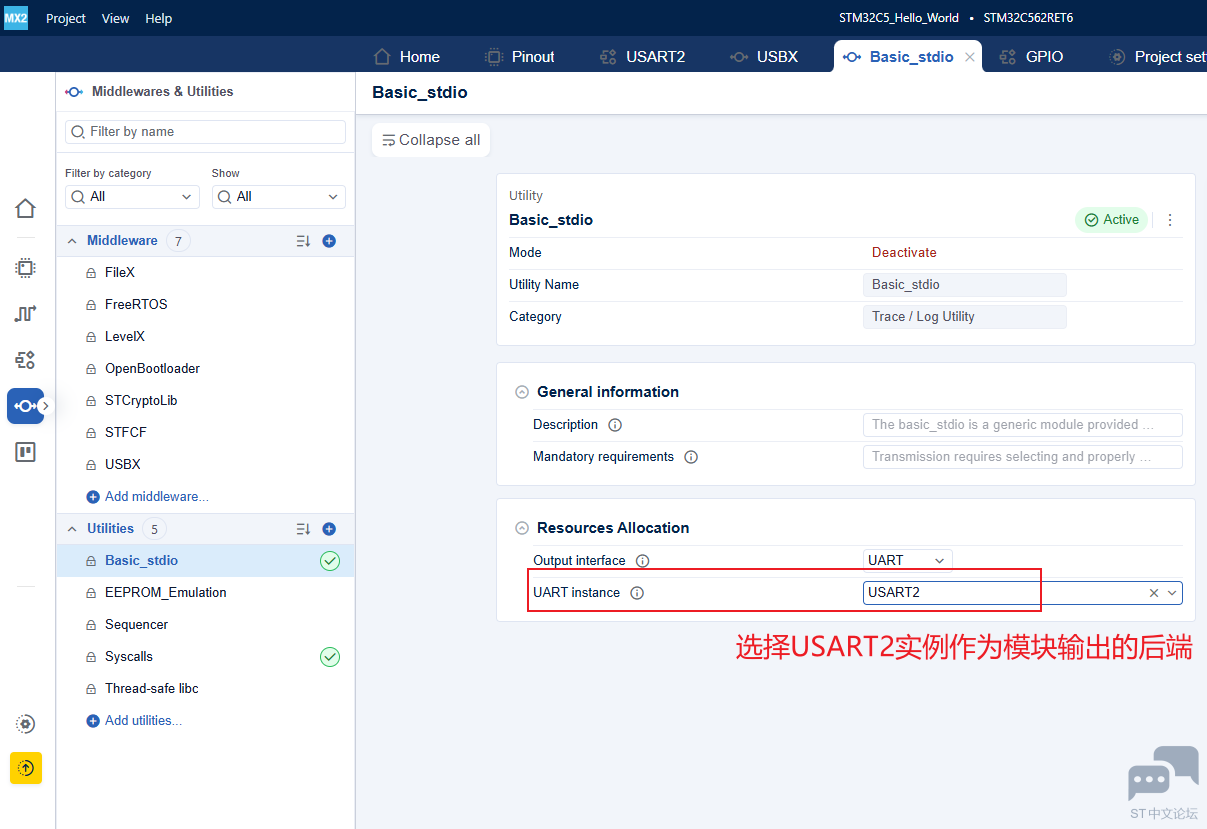Viewport: 1207px width, 829px height.
Task: Click the Trace / Log Utility category field
Action: (x=965, y=317)
